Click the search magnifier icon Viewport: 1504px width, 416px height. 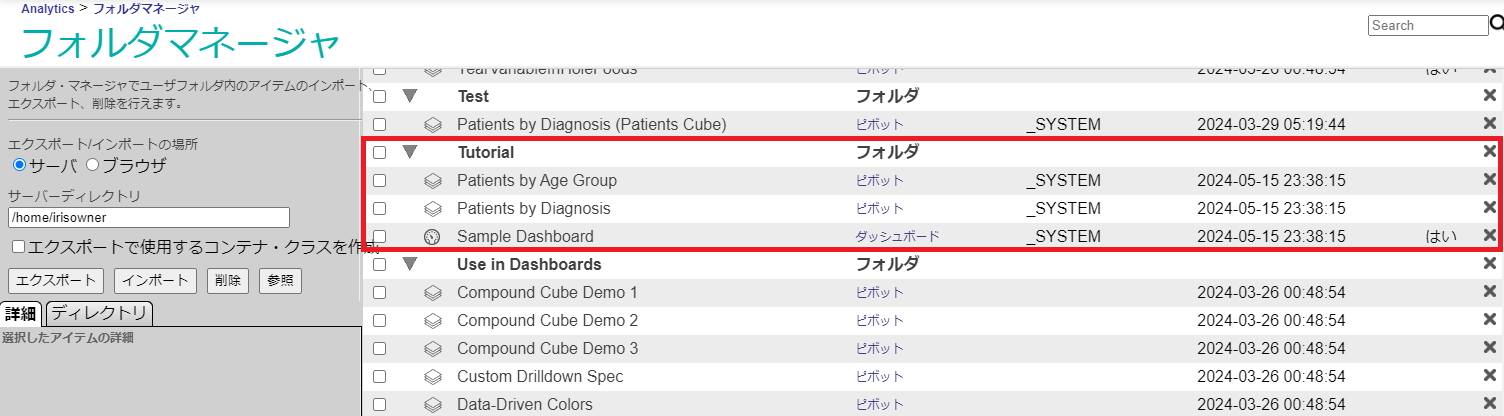[1496, 24]
